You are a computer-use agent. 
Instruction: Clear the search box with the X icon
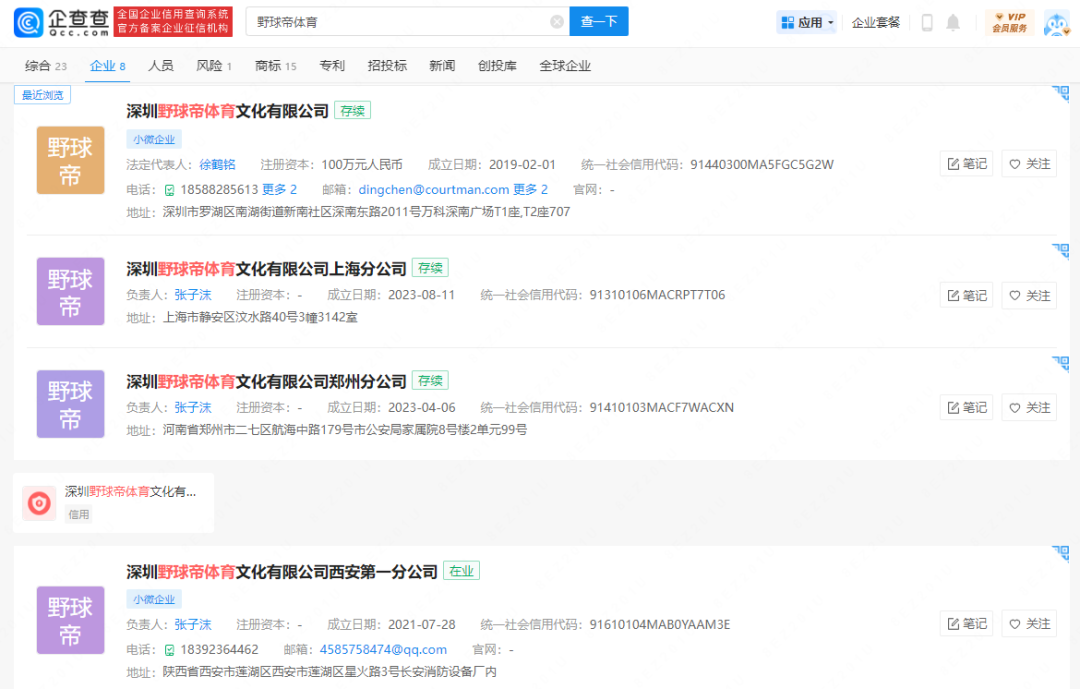pos(557,22)
